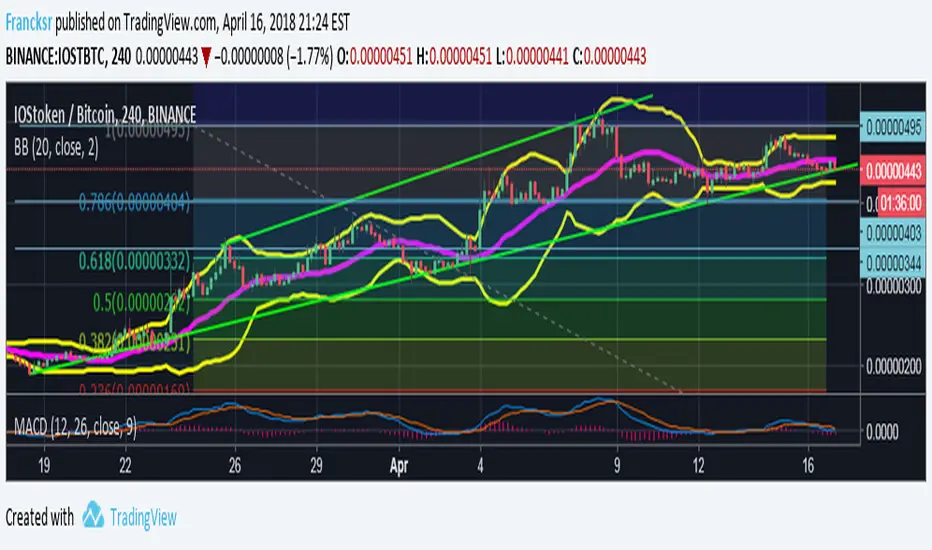Click the date label 26 on time axis
932x550 pixels.
pos(235,466)
